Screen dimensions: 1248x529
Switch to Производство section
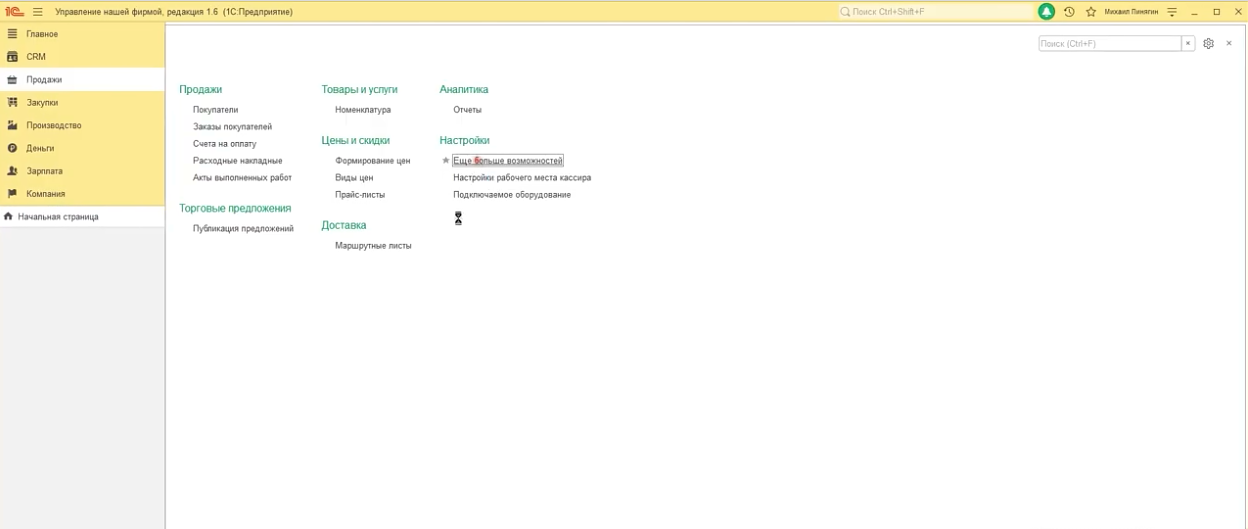pyautogui.click(x=53, y=126)
